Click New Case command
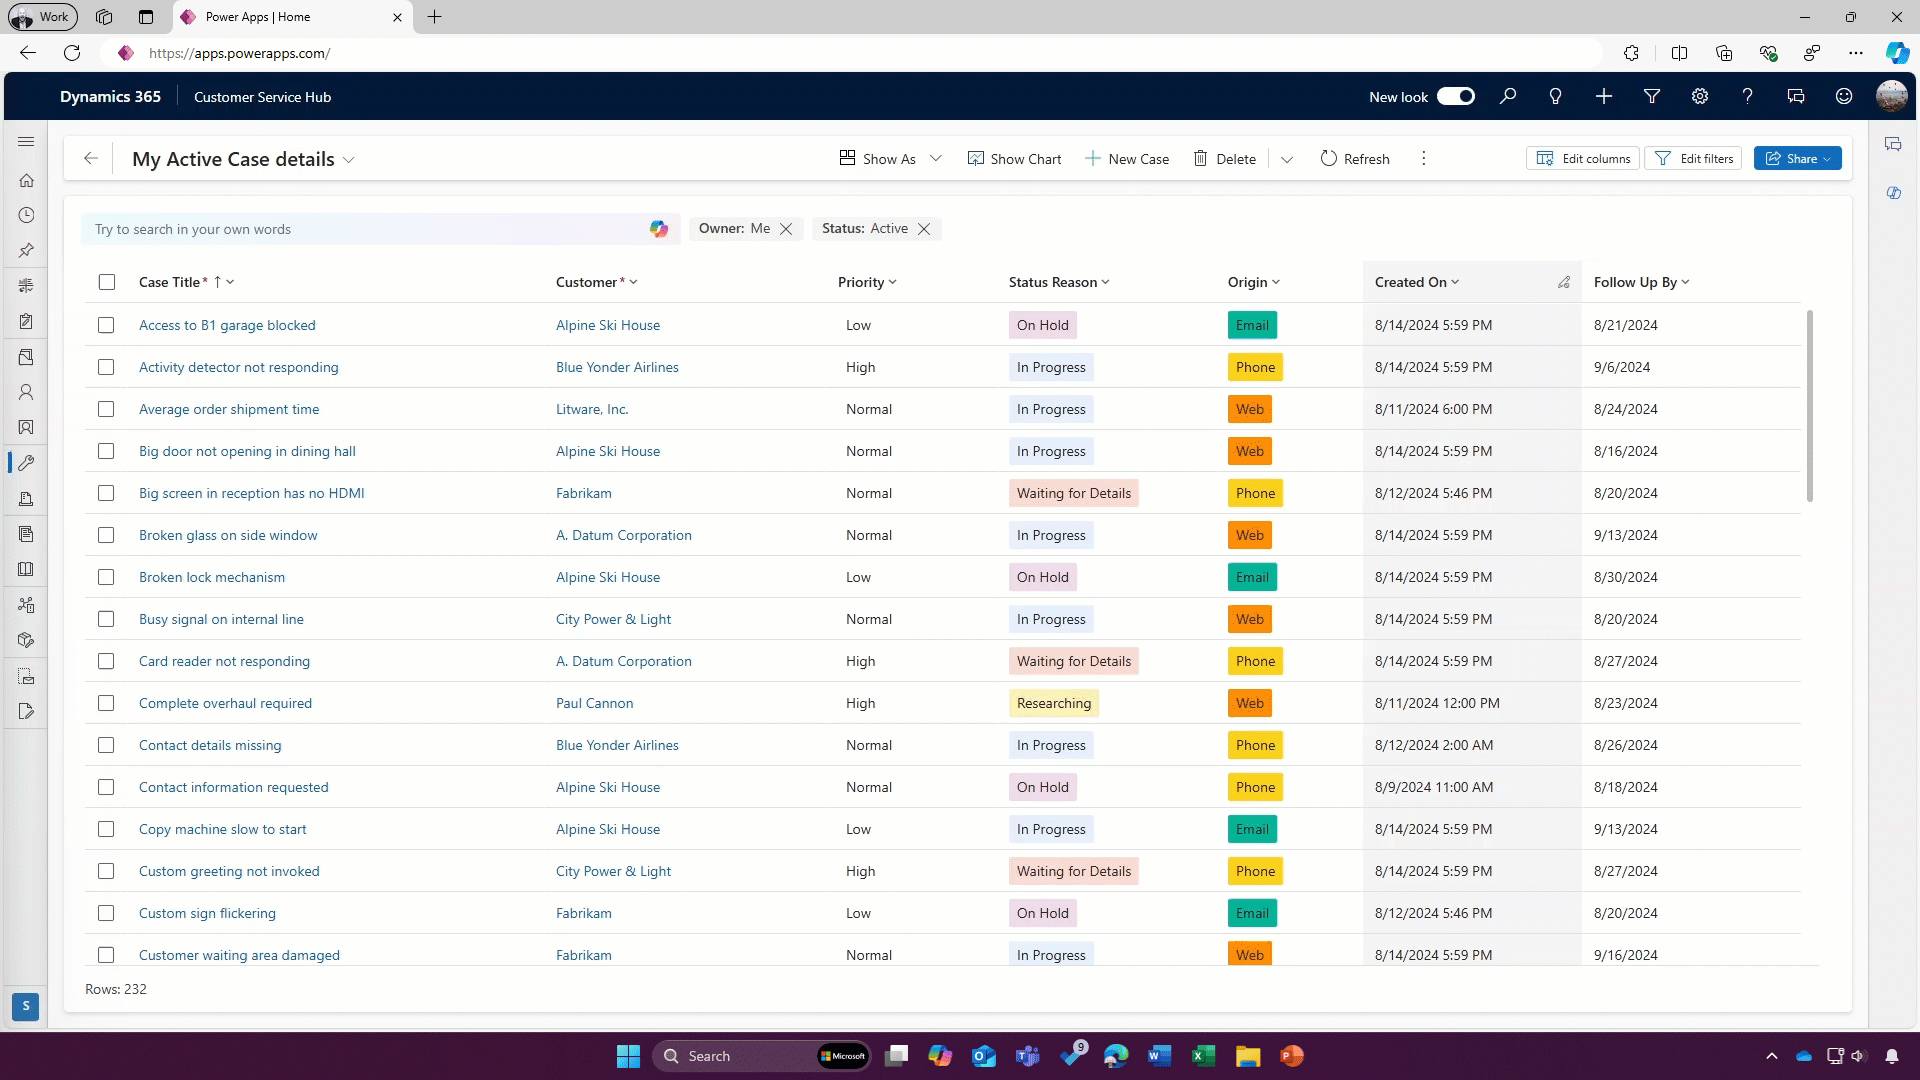Screen dimensions: 1920x1080 pos(1127,158)
